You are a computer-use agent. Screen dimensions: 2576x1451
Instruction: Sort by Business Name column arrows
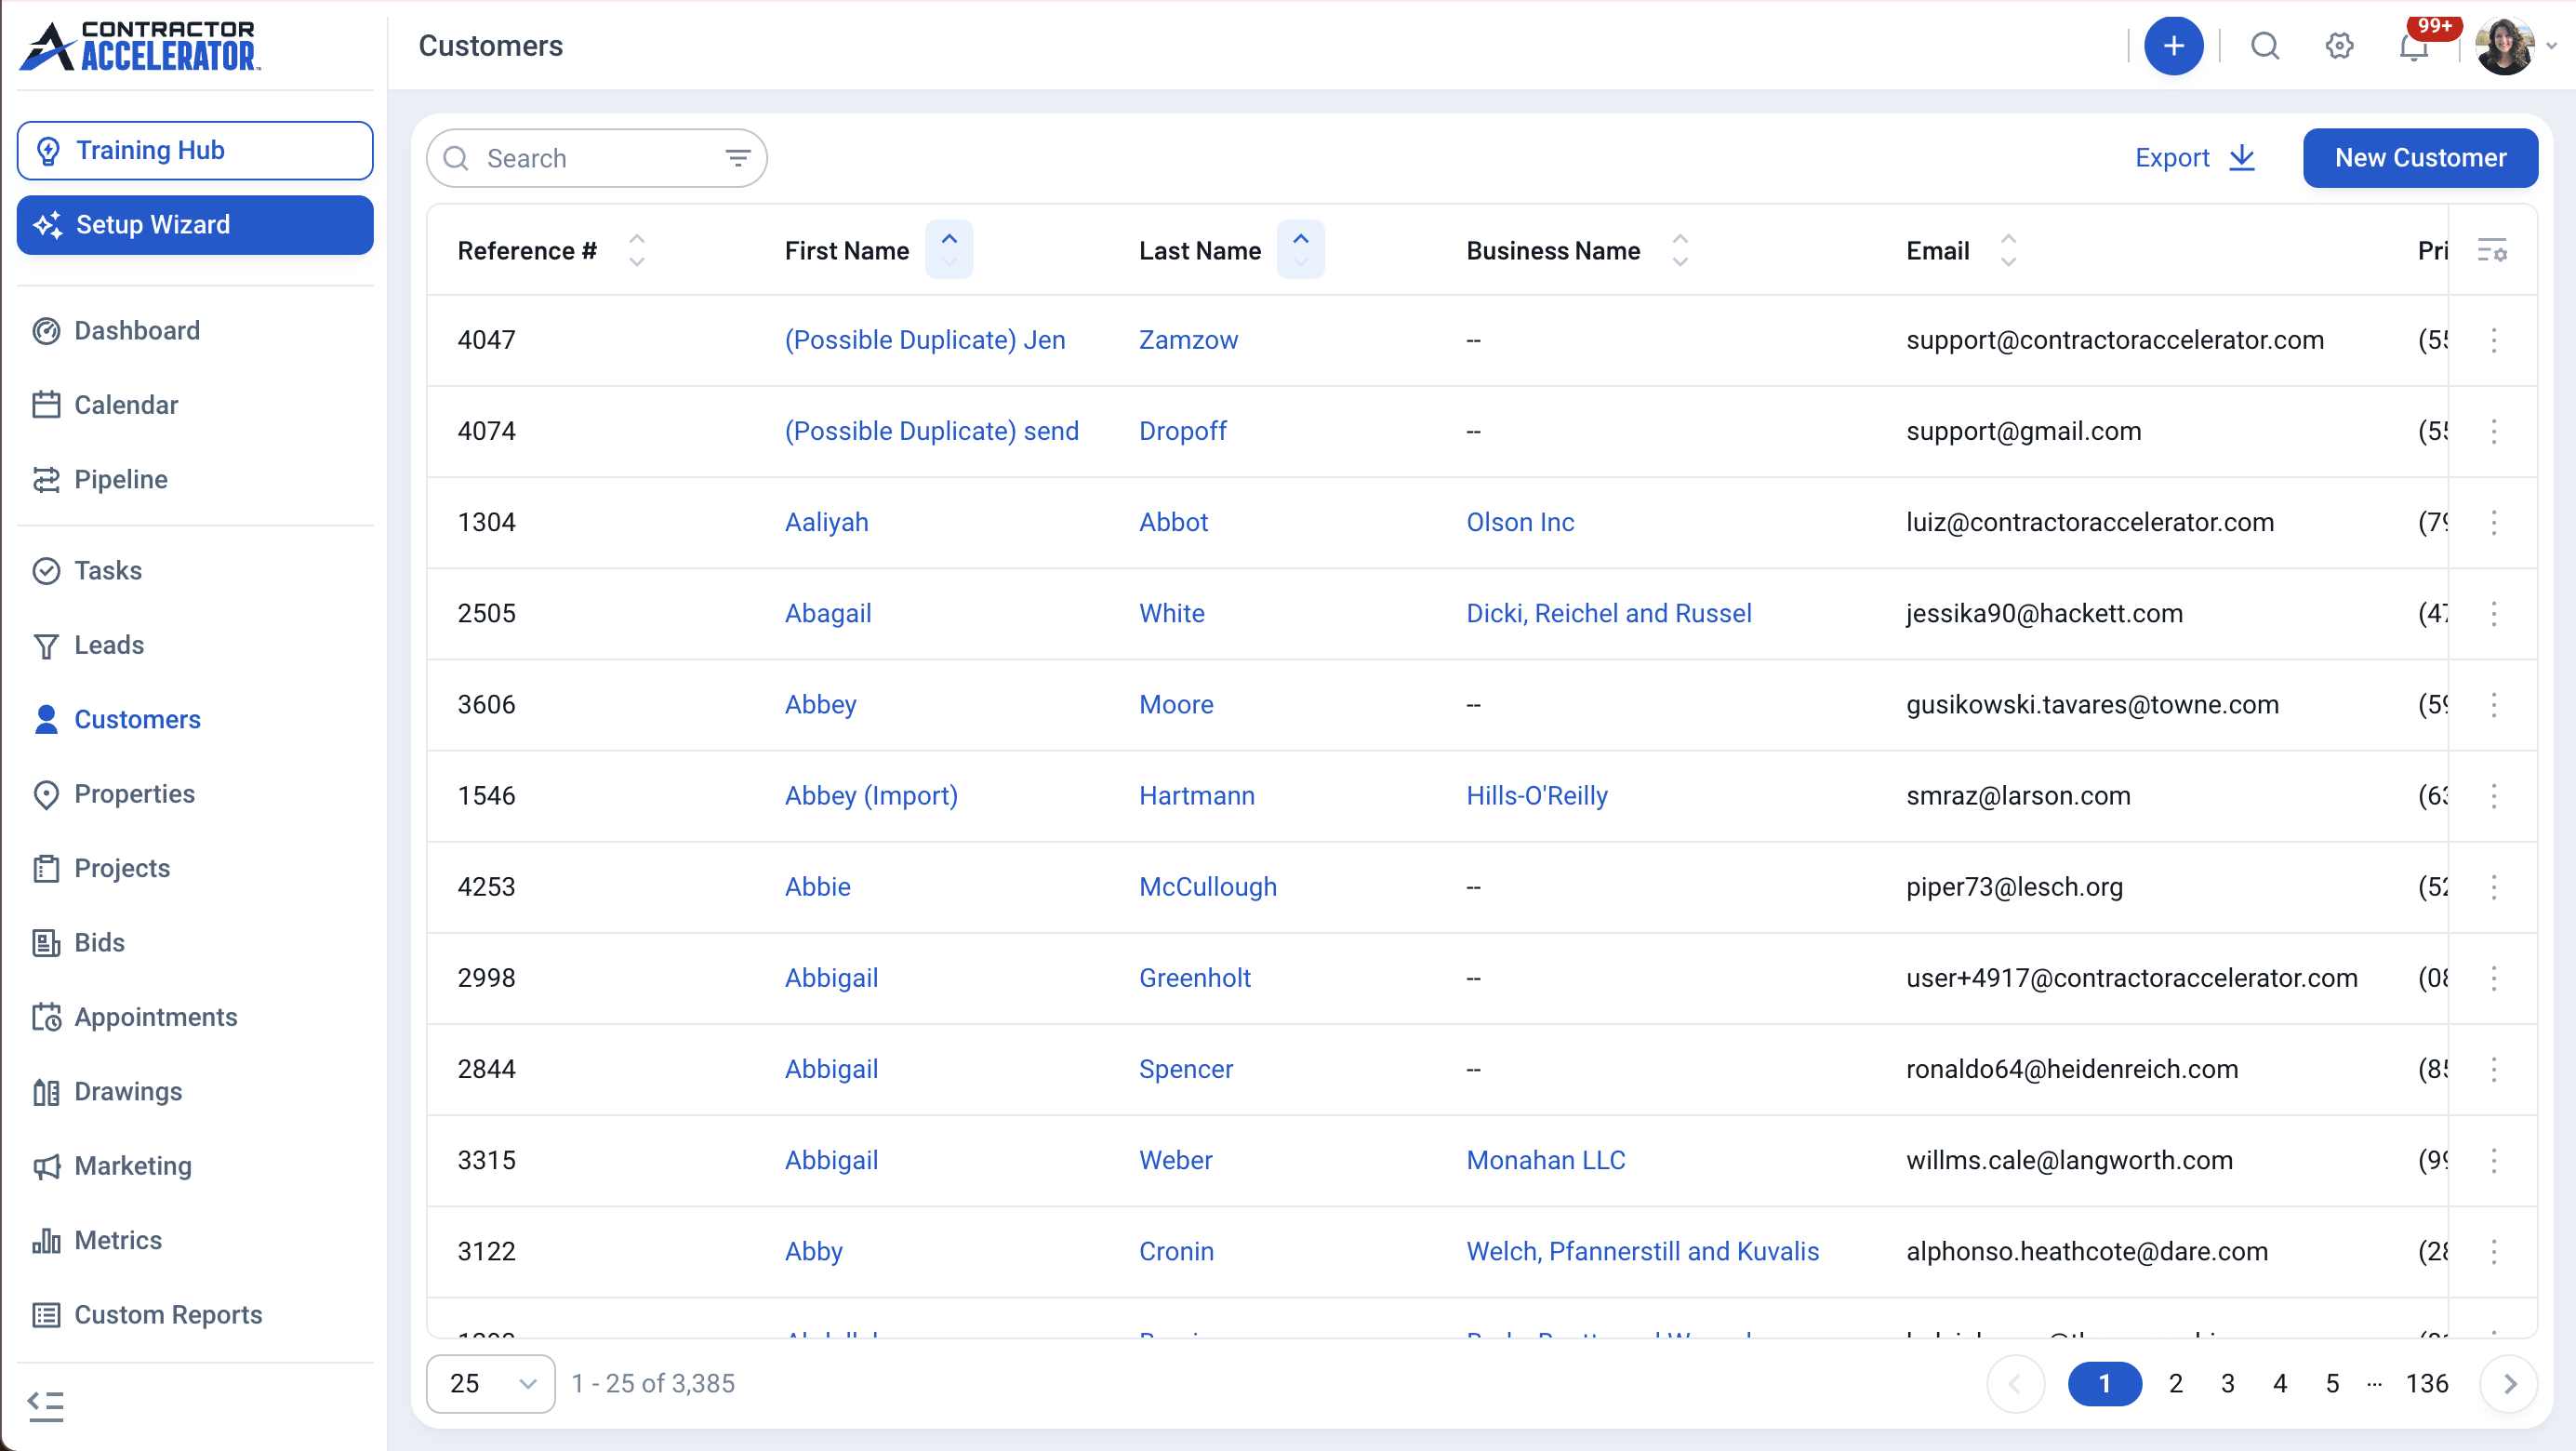click(1680, 250)
